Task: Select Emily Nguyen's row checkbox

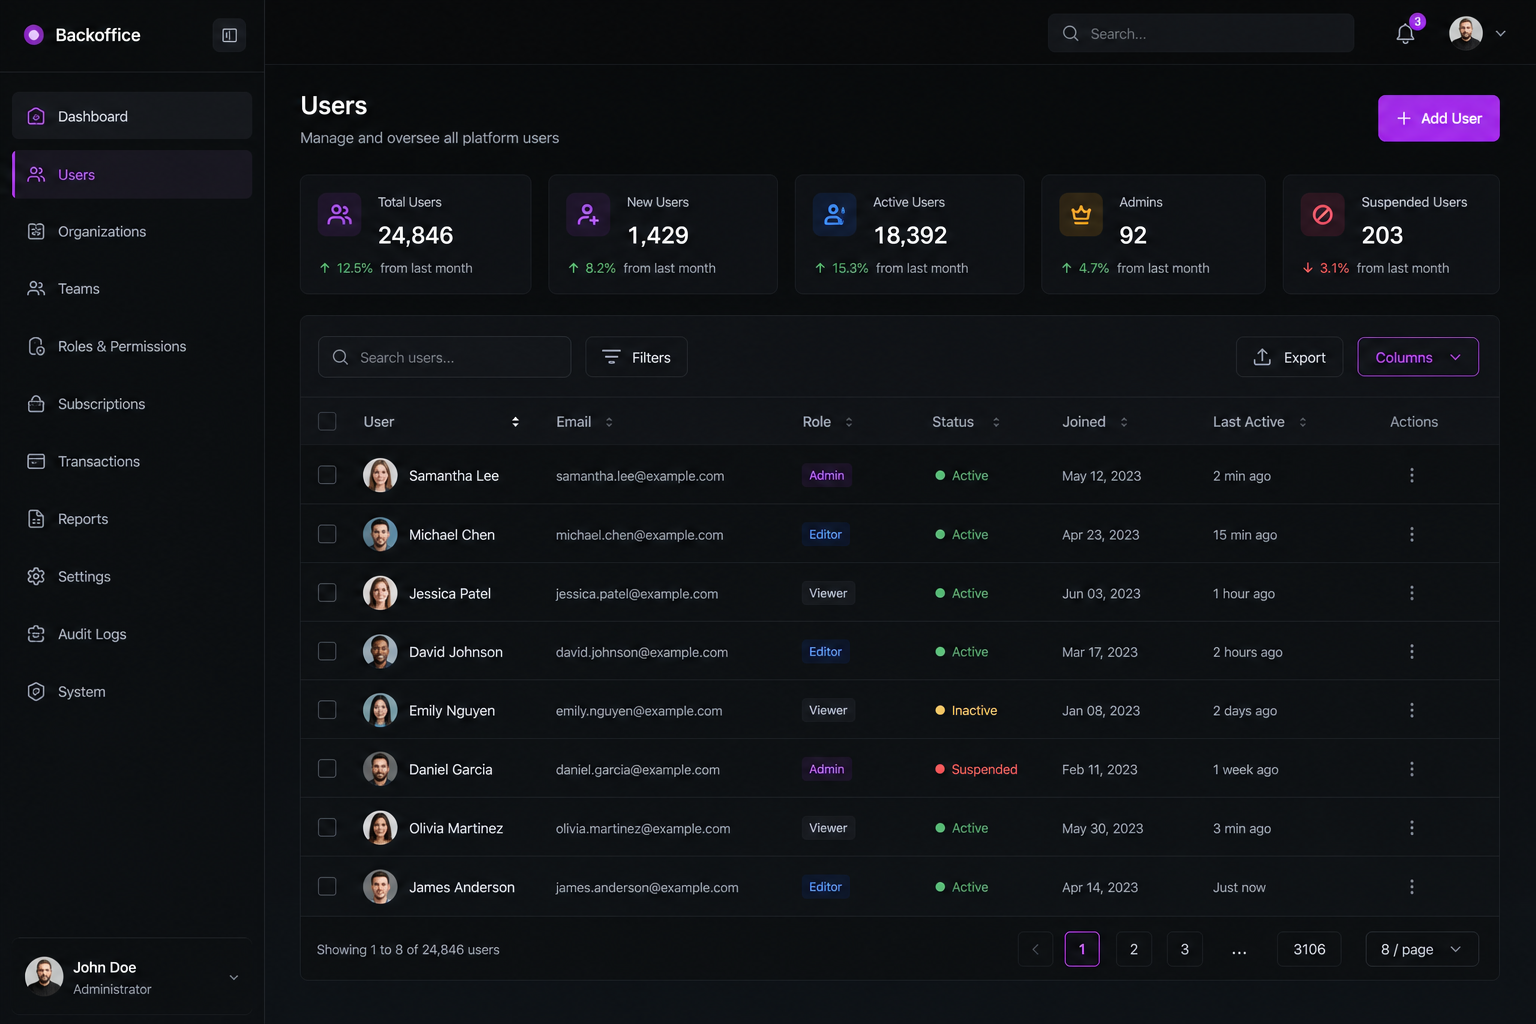Action: (x=327, y=710)
